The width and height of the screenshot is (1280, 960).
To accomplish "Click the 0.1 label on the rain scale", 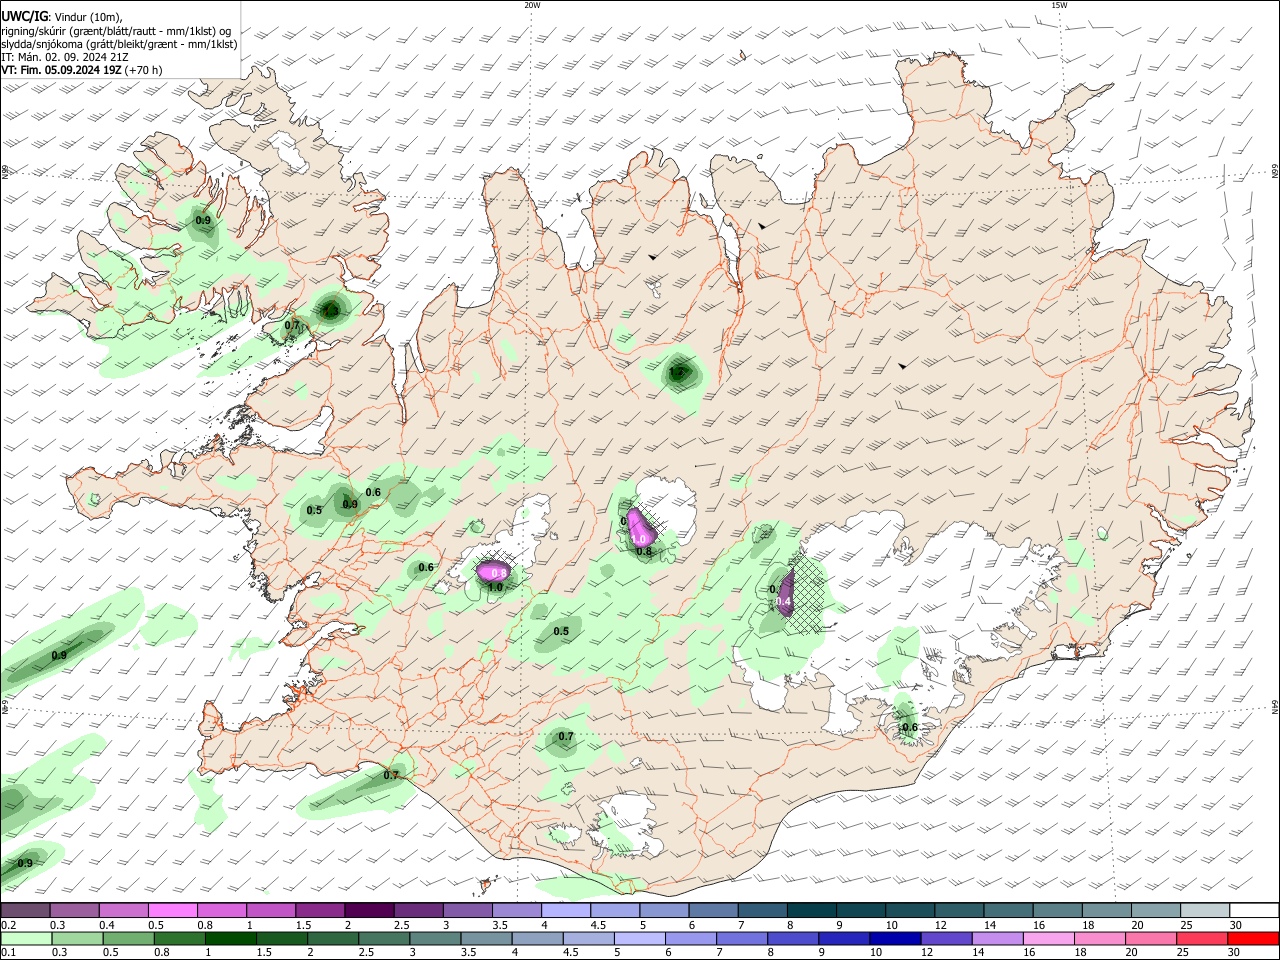I will pos(8,953).
